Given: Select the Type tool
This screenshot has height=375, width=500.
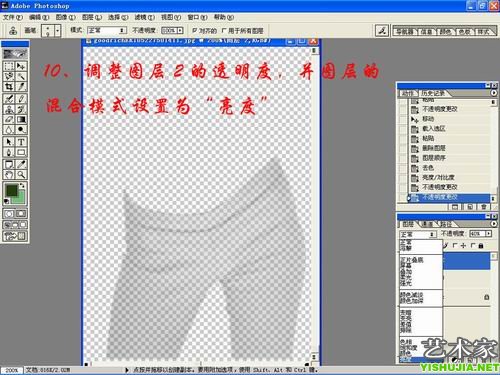Looking at the screenshot, I should coord(21,142).
